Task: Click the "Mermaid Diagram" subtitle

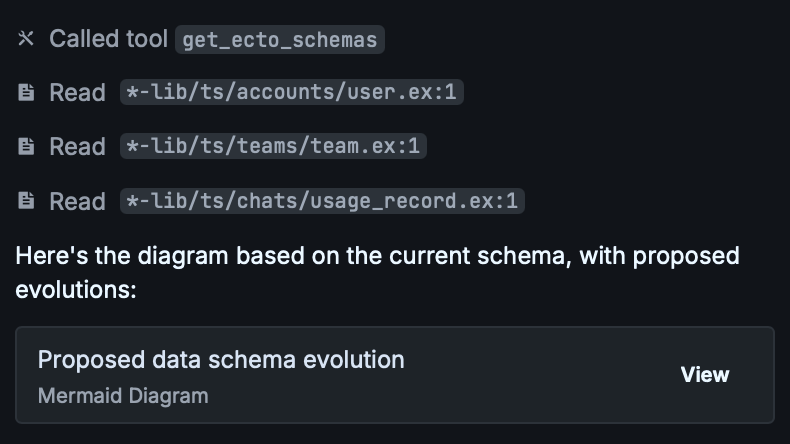Action: click(123, 395)
